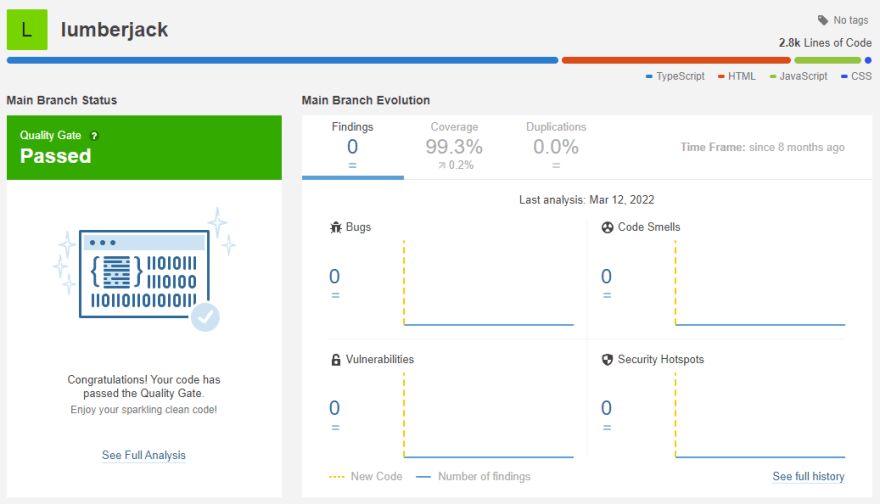Click the No tags label

tap(850, 20)
